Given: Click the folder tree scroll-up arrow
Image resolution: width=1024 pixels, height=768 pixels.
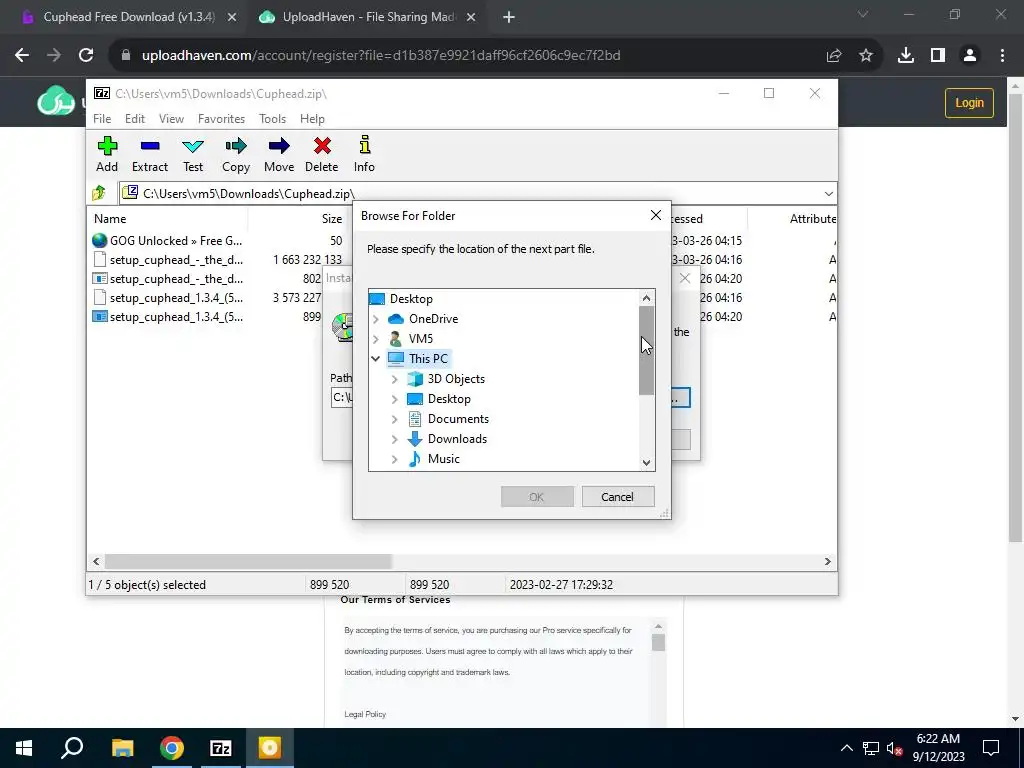Looking at the screenshot, I should coord(646,298).
